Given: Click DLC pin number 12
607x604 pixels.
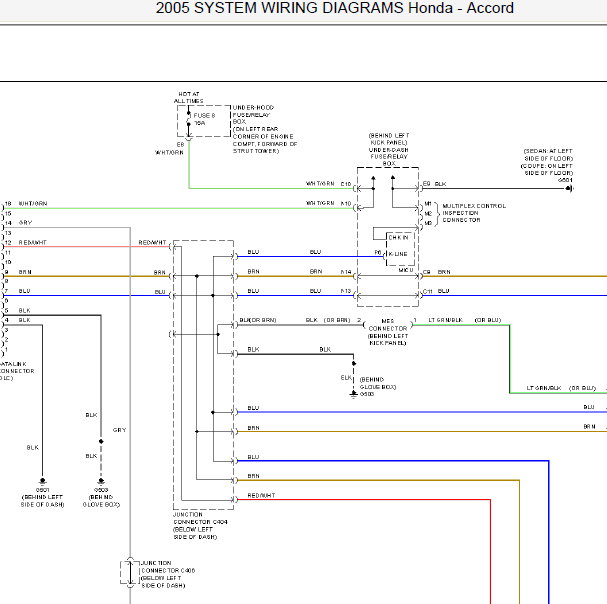Looking at the screenshot, I should coord(8,242).
